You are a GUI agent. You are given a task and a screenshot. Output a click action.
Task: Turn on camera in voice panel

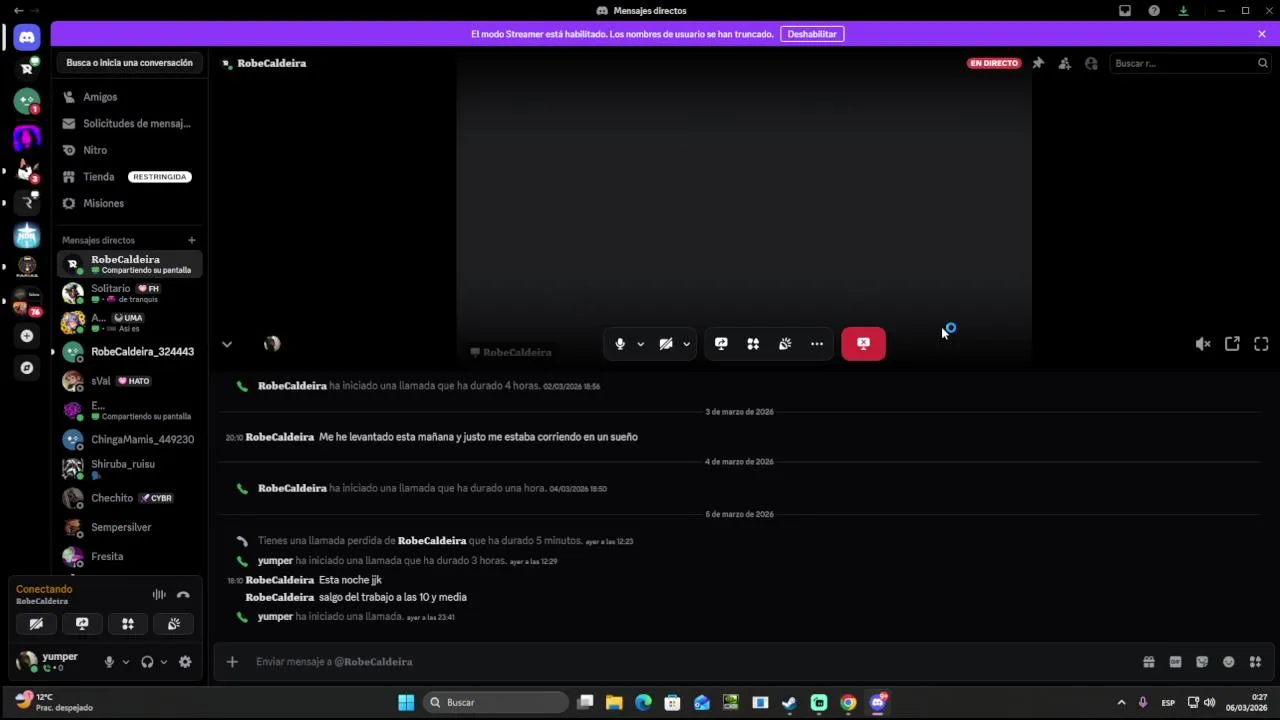36,624
